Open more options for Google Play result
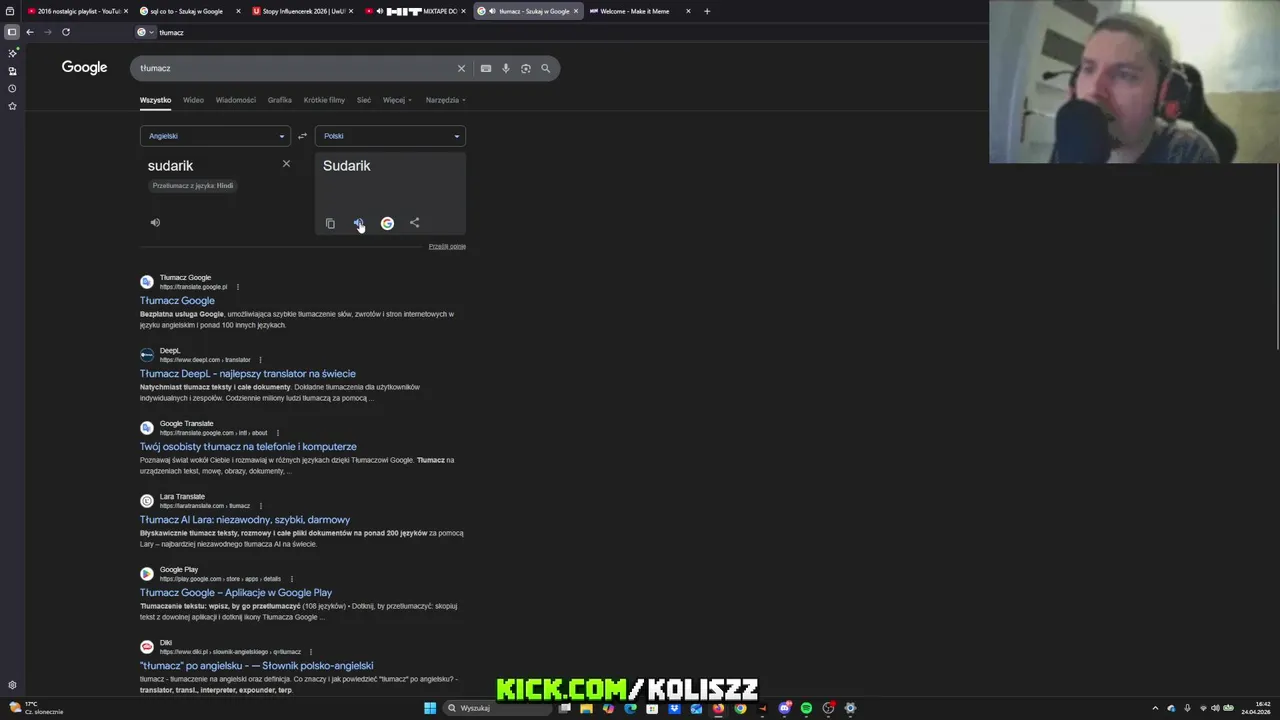Image resolution: width=1280 pixels, height=720 pixels. 291,579
